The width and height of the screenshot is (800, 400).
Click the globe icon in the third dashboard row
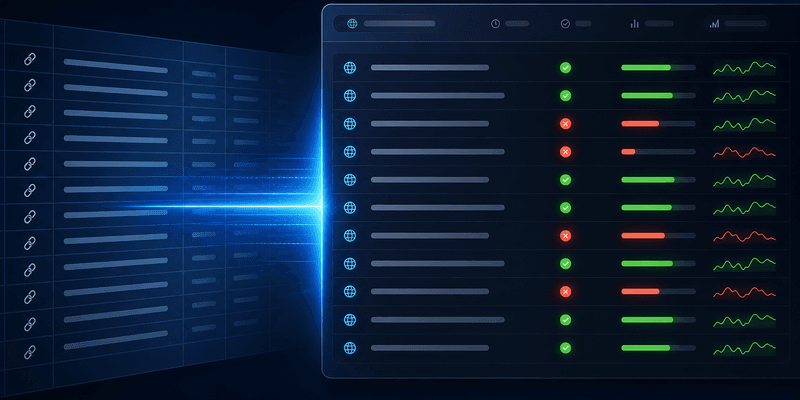349,123
